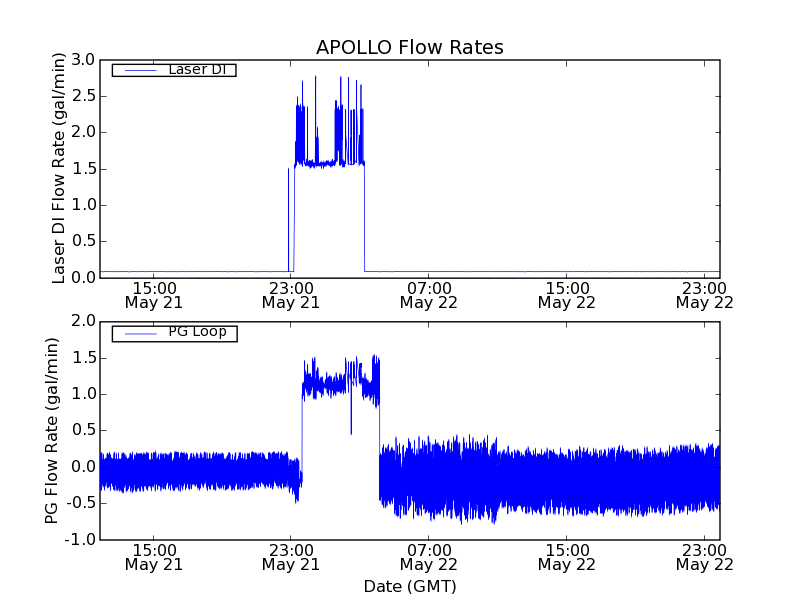This screenshot has height=600, width=800.
Task: Click the APOLLO Flow Rates chart title
Action: [x=409, y=47]
